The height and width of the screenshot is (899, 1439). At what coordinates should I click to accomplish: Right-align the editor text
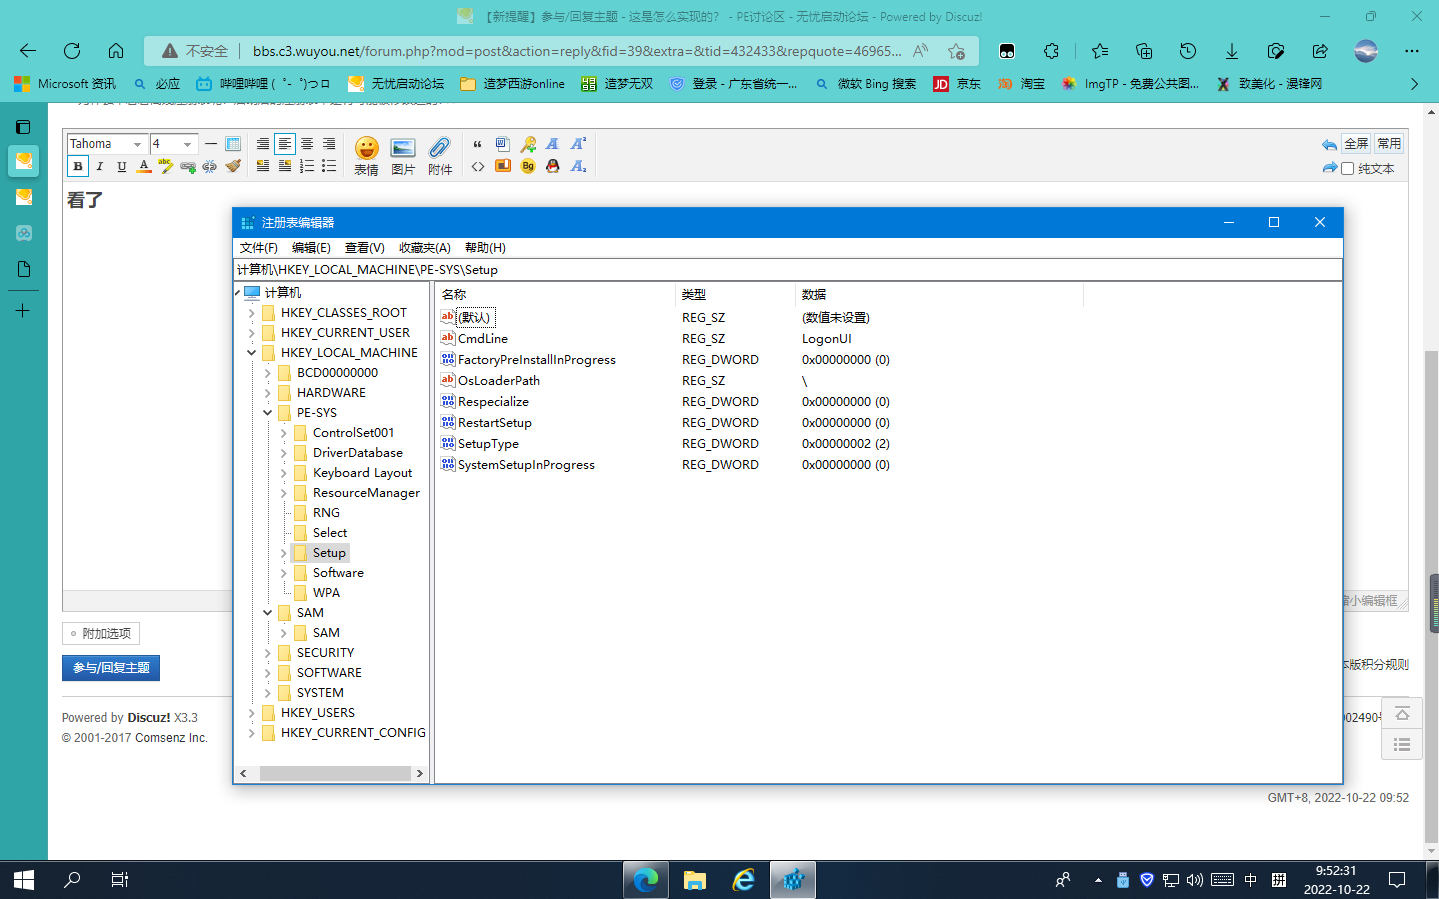329,144
